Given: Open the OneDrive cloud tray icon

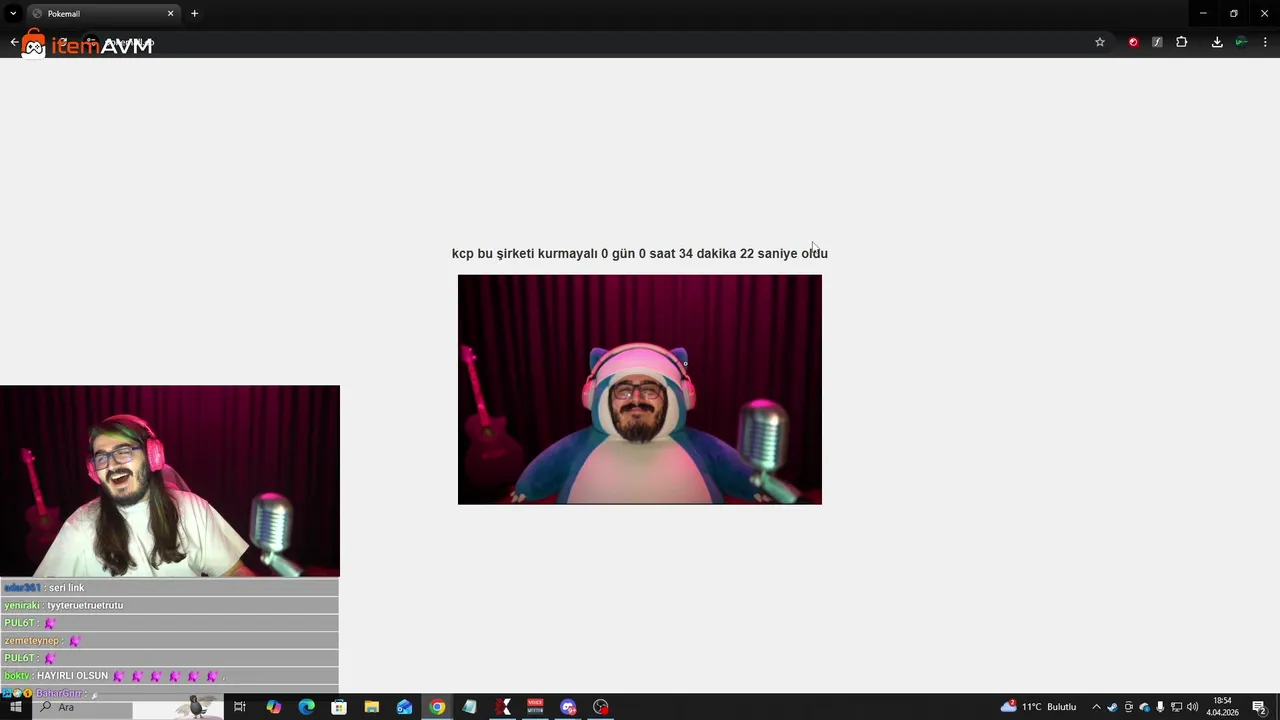Looking at the screenshot, I should (x=1145, y=707).
